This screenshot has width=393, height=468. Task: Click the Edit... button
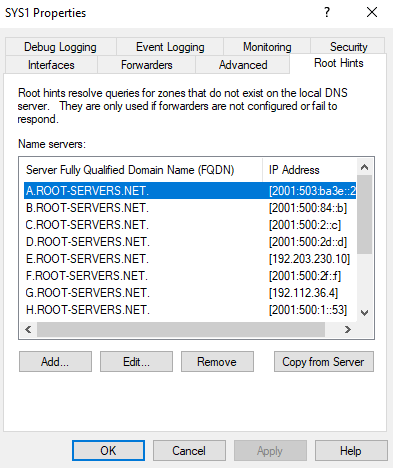click(x=136, y=361)
